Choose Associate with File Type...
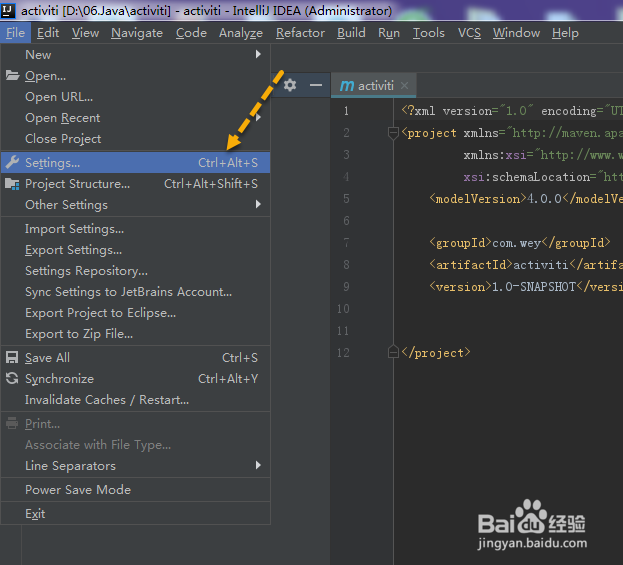The image size is (623, 565). point(135,445)
